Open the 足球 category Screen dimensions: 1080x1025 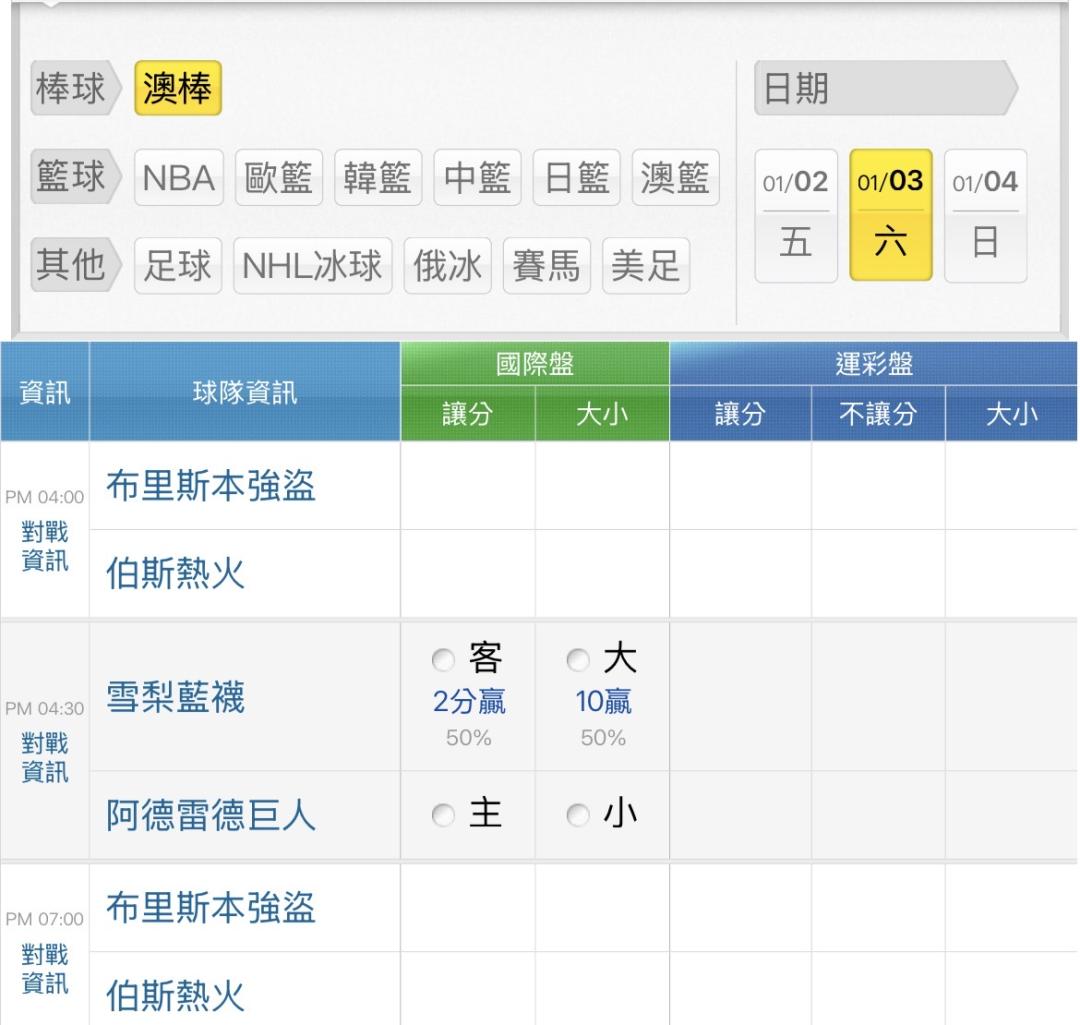178,266
